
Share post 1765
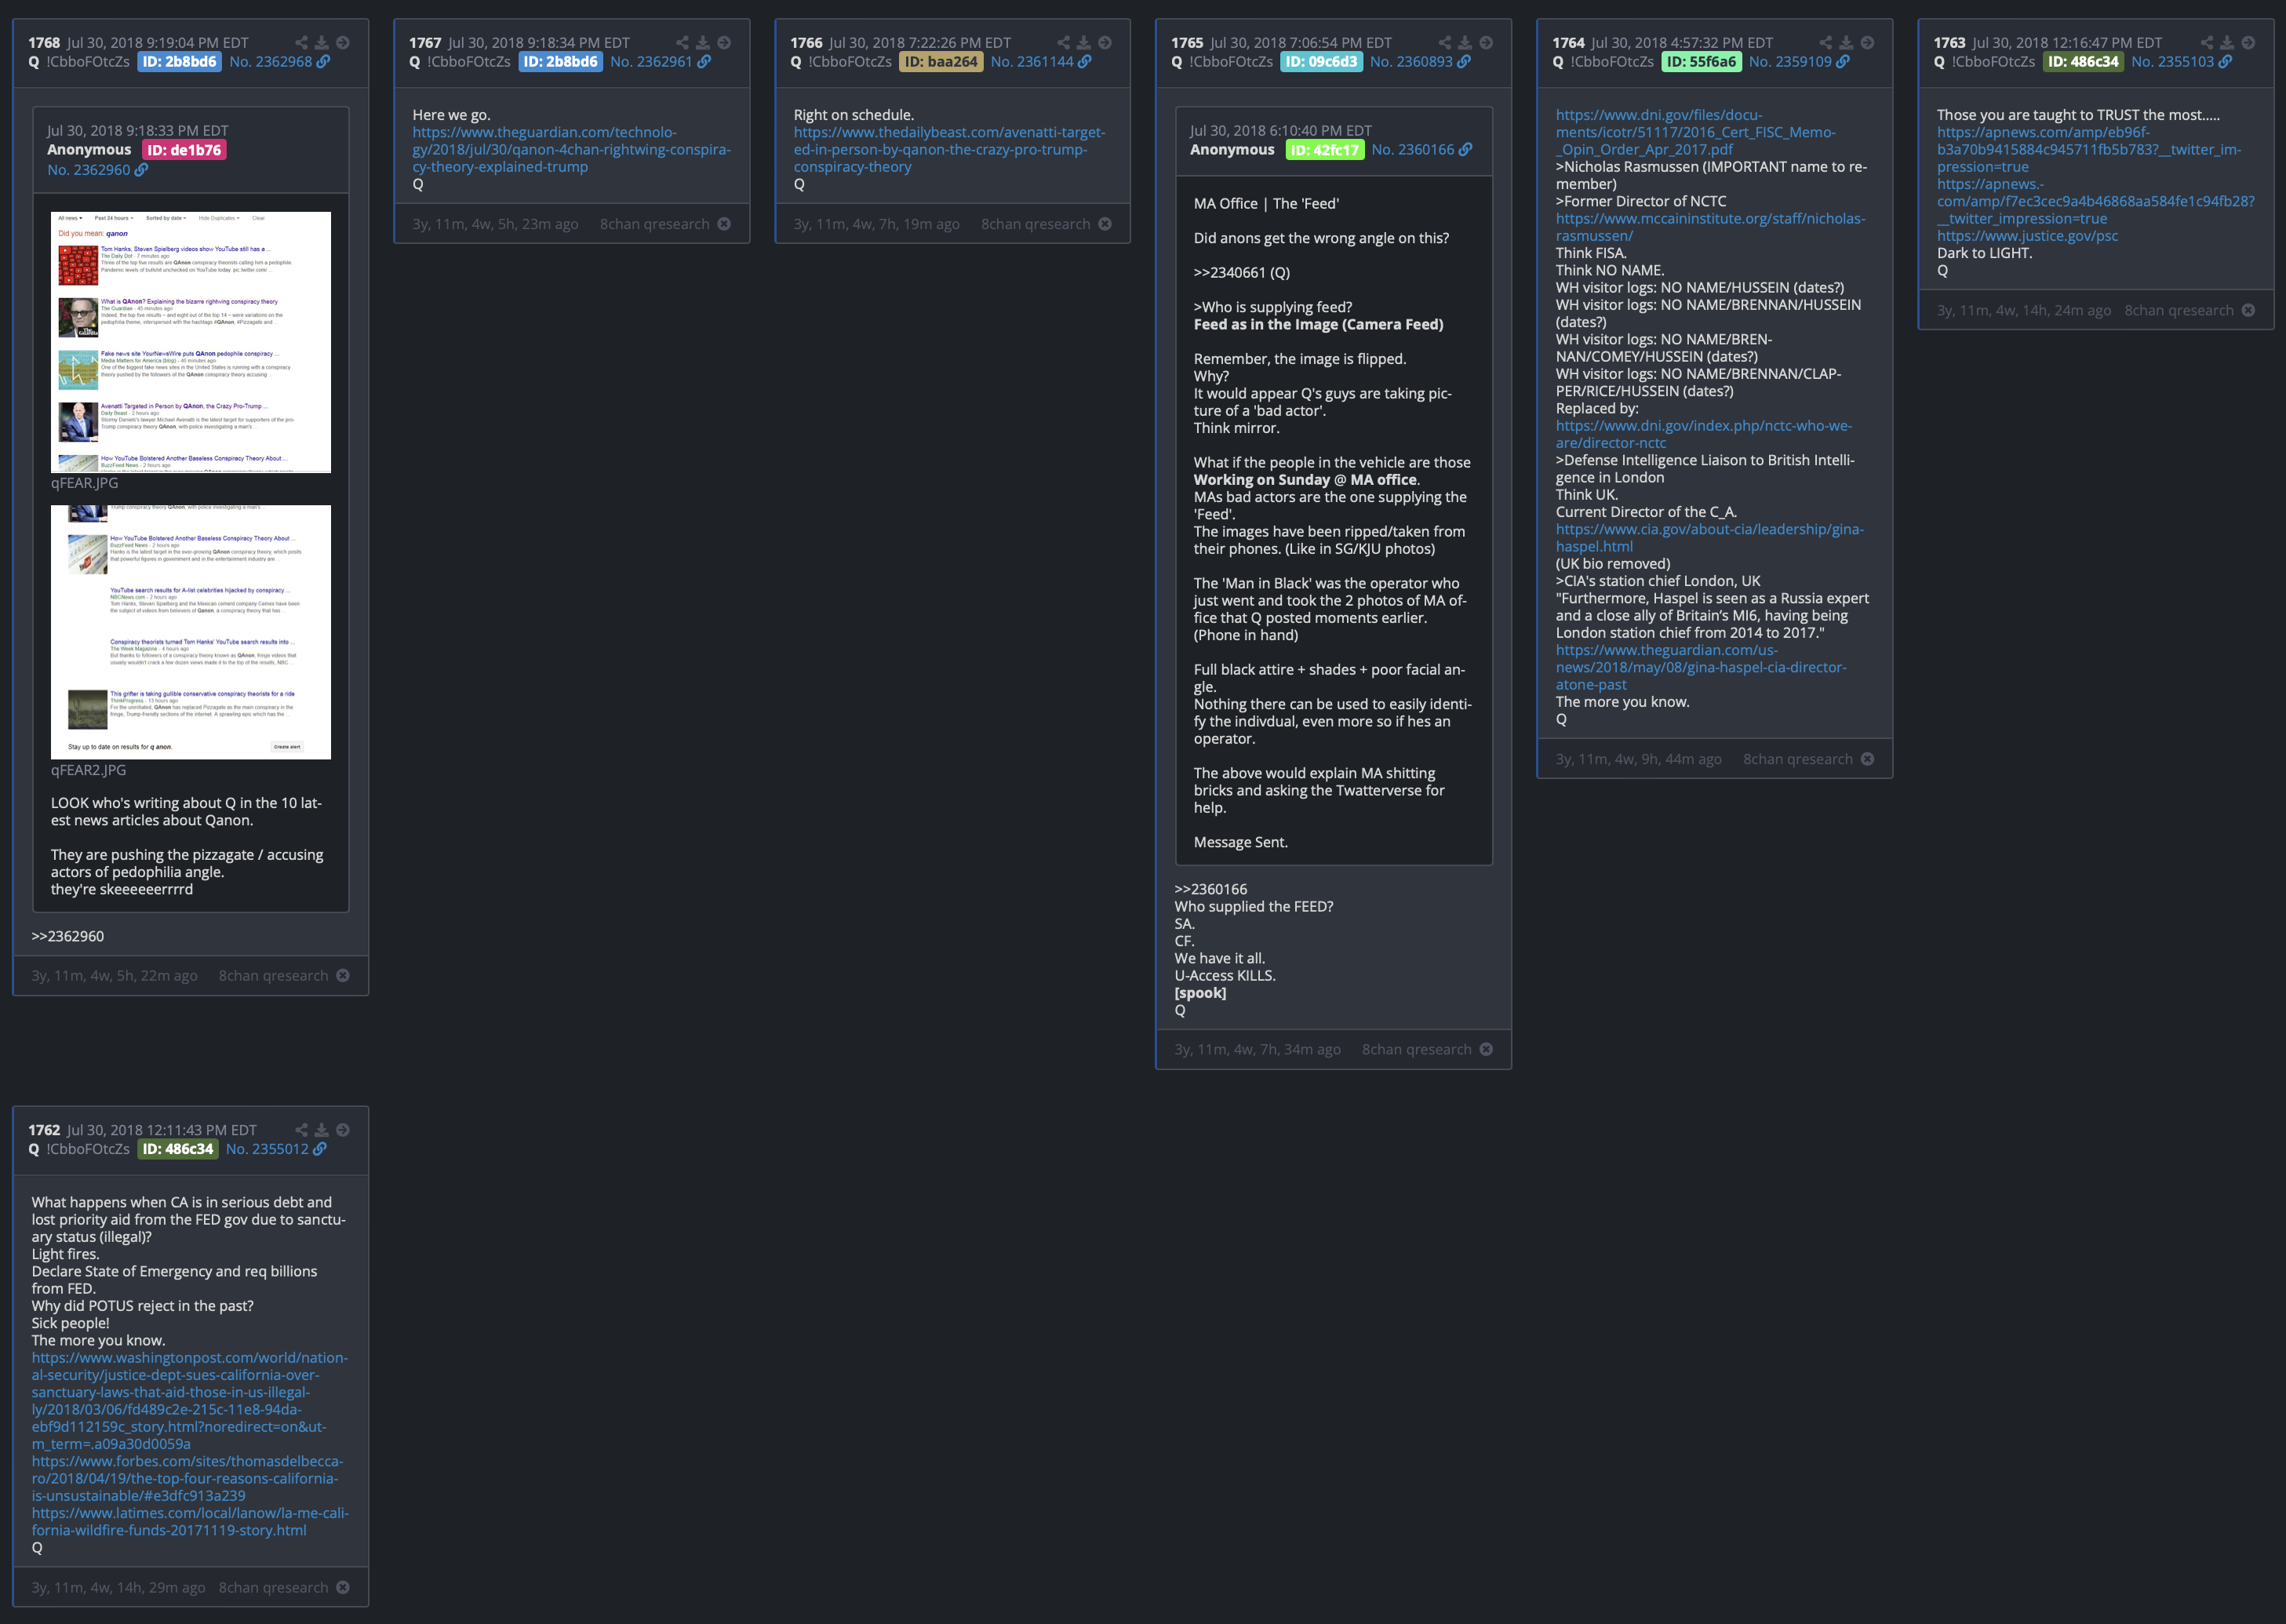1444,43
